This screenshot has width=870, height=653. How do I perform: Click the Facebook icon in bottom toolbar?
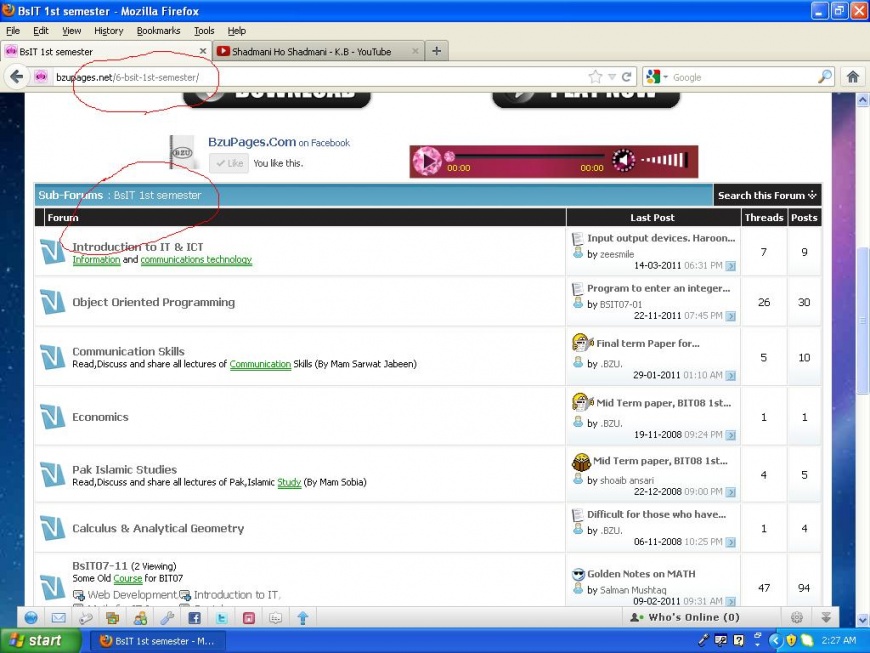coord(194,618)
